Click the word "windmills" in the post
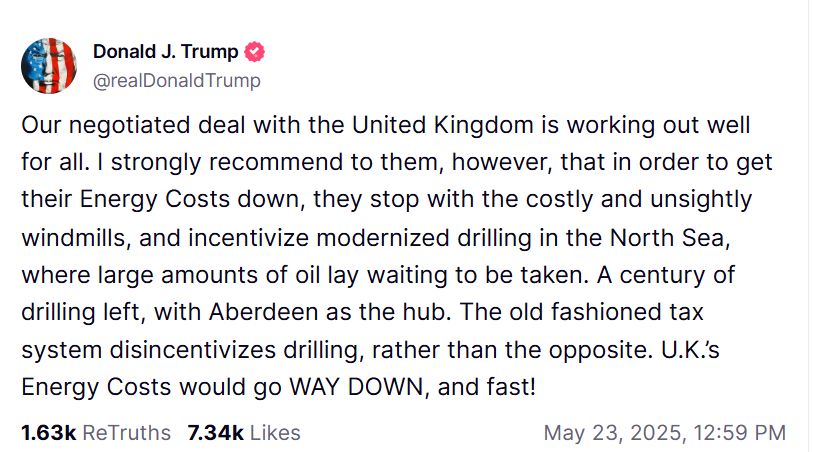The width and height of the screenshot is (814, 452). coord(75,238)
